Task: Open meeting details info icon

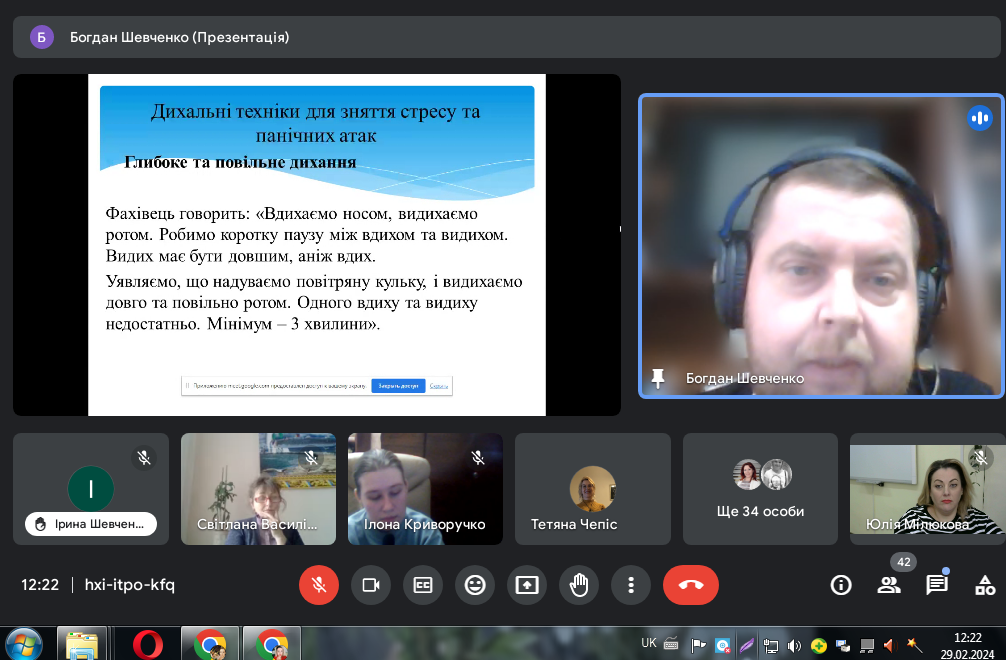Action: click(841, 585)
